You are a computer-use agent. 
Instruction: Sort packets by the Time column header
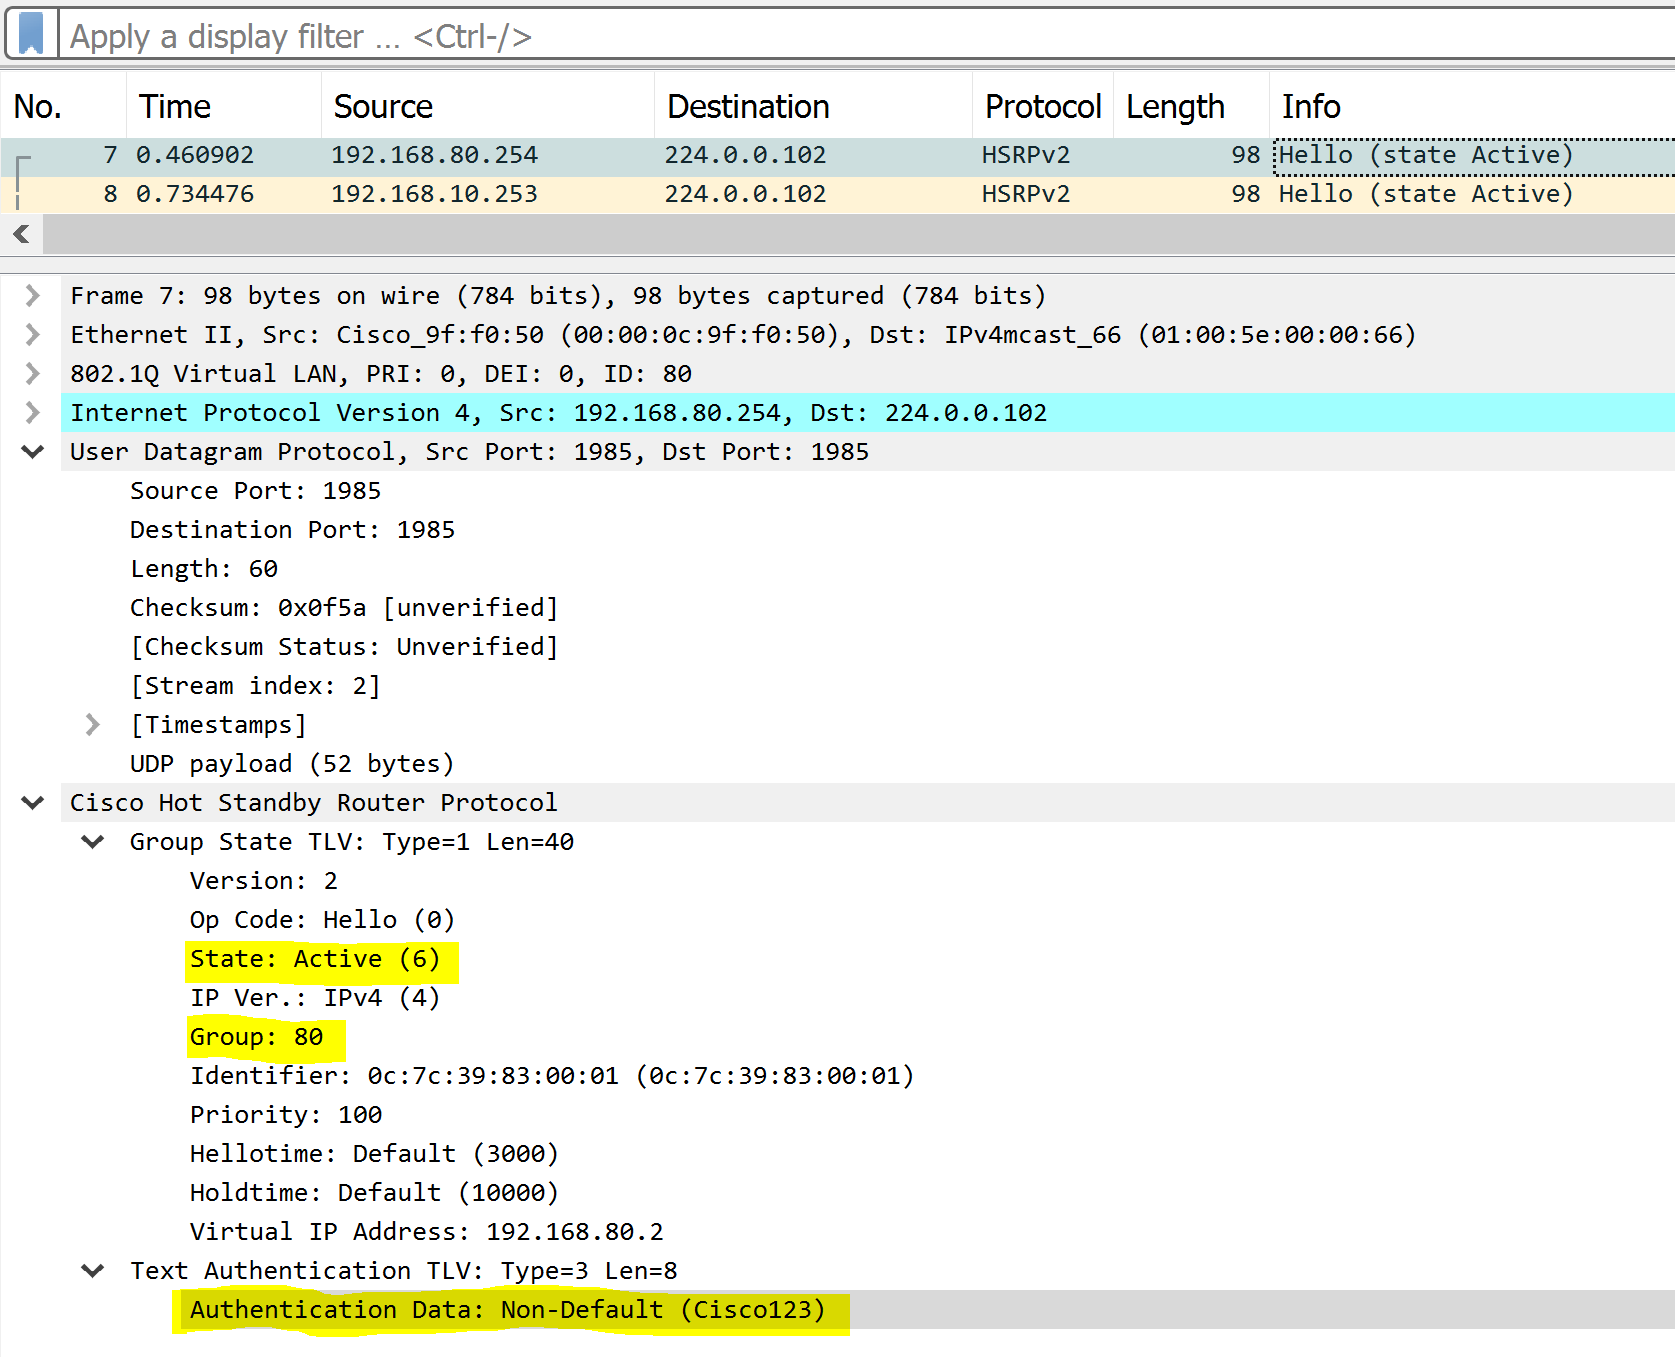(x=223, y=106)
